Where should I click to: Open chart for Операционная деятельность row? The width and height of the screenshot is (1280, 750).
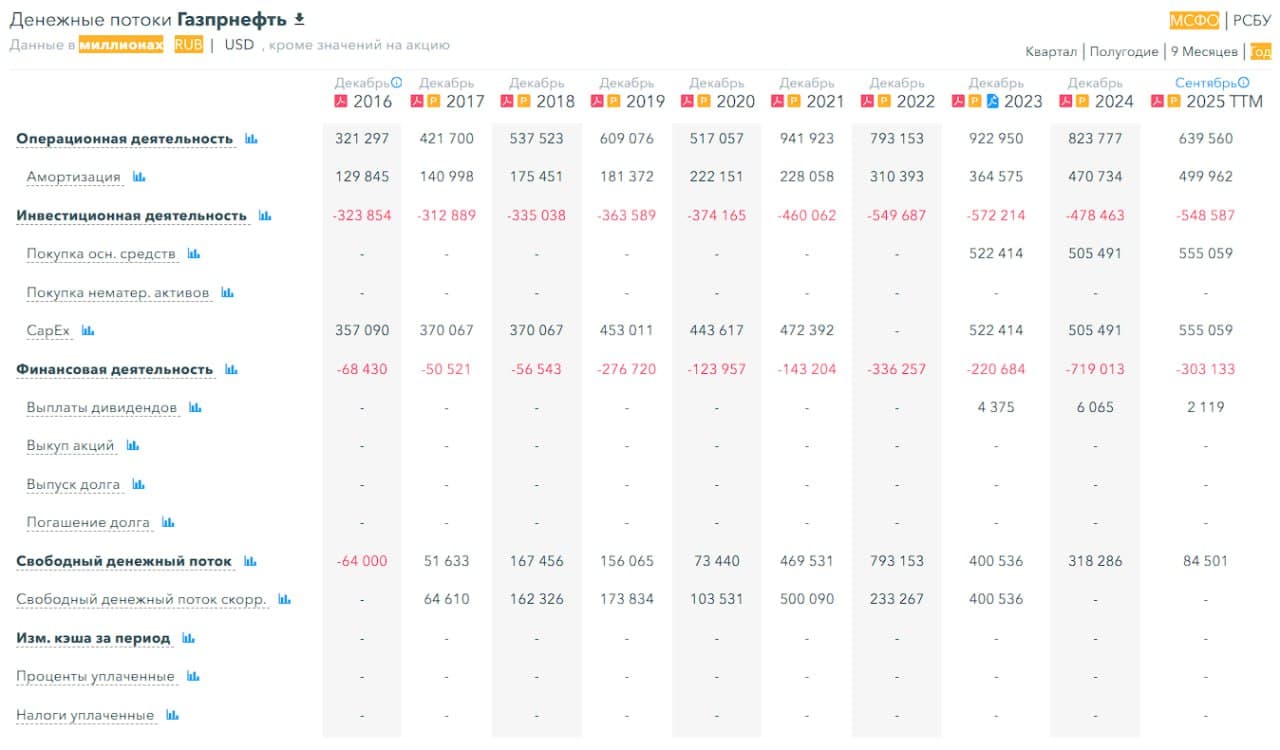click(x=251, y=139)
